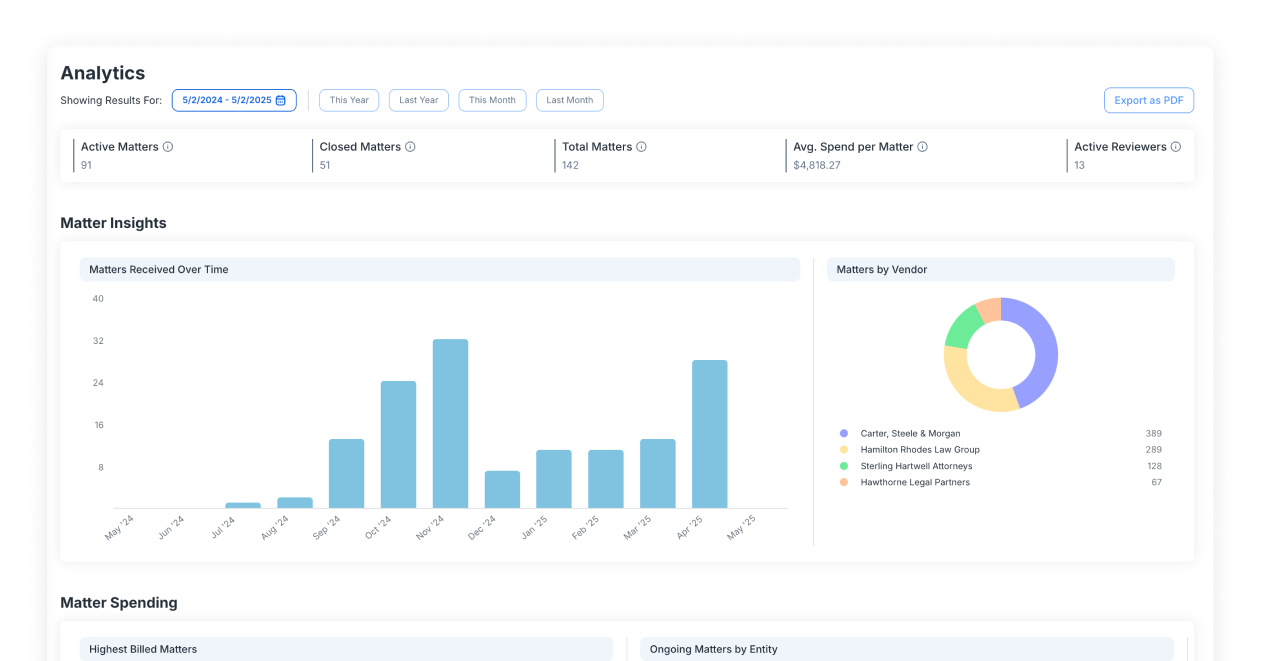1261x661 pixels.
Task: Click the orange Hawthorne Legal Partners legend dot
Action: (x=844, y=482)
